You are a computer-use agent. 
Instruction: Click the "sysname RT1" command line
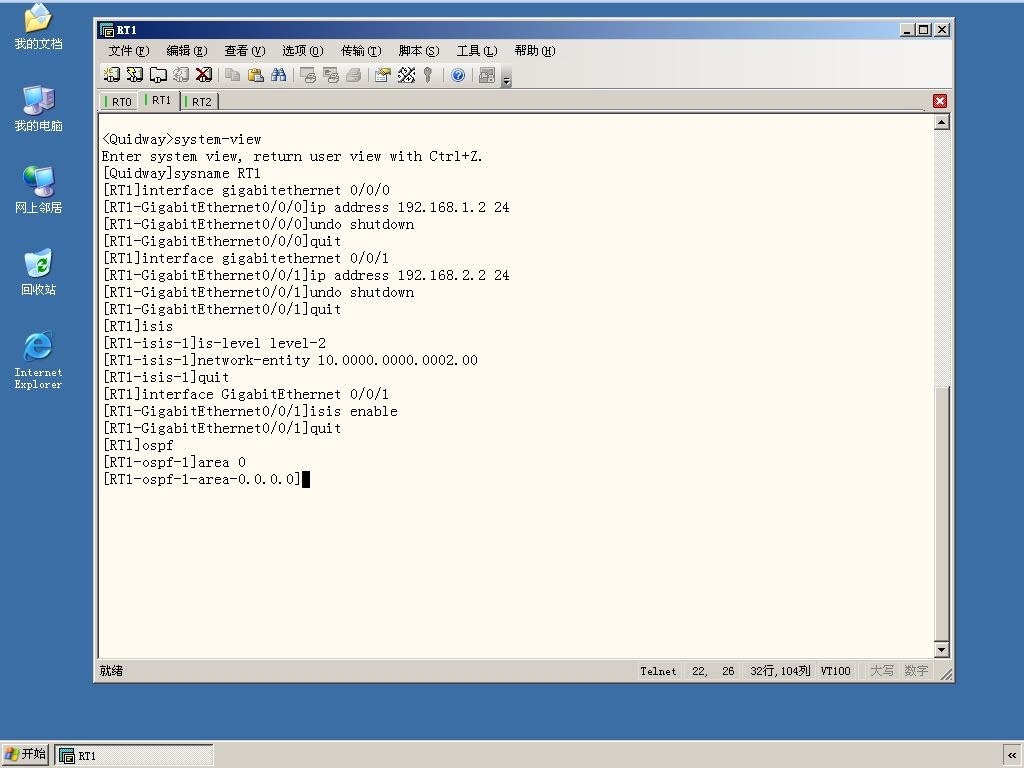coord(182,174)
